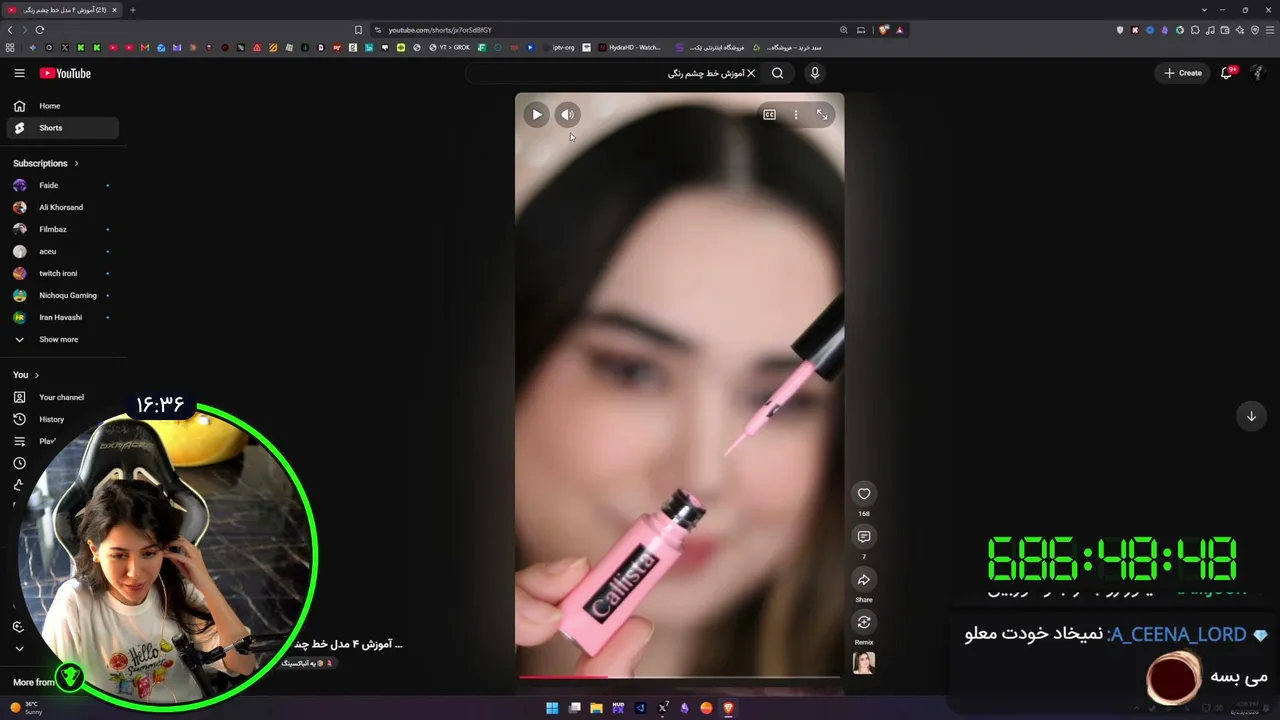1280x720 pixels.
Task: Go back in the browser
Action: pyautogui.click(x=10, y=30)
